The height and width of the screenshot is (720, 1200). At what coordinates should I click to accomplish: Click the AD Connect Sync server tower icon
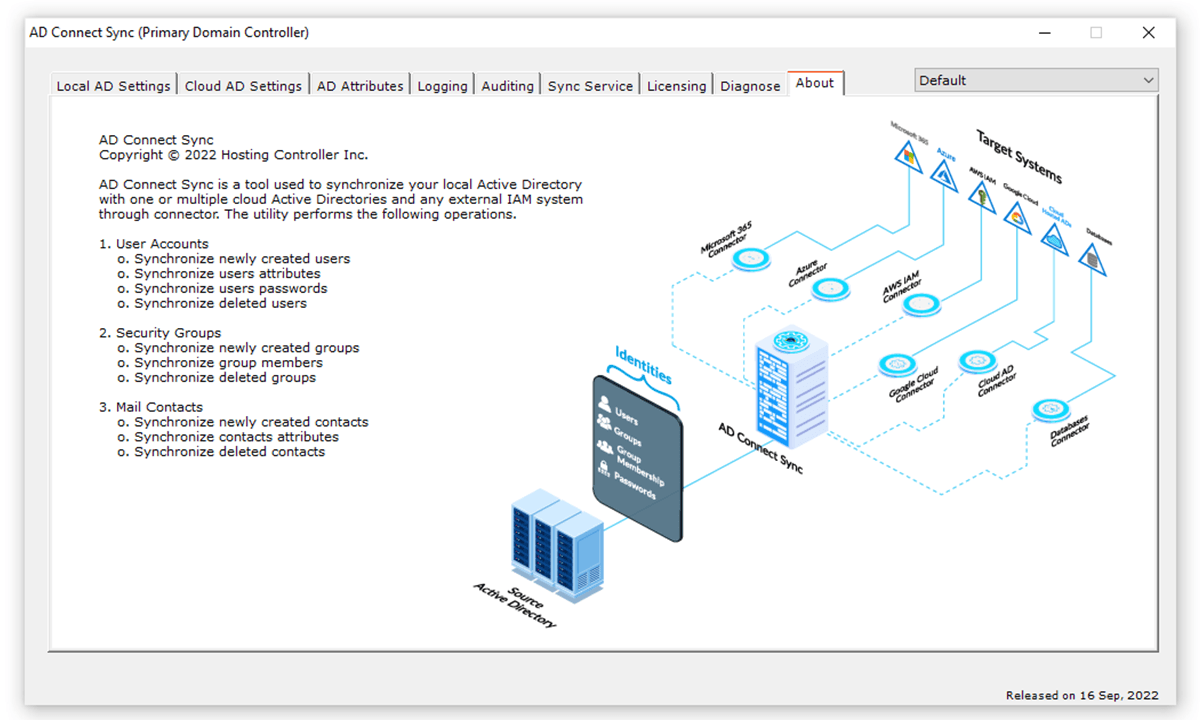(792, 388)
